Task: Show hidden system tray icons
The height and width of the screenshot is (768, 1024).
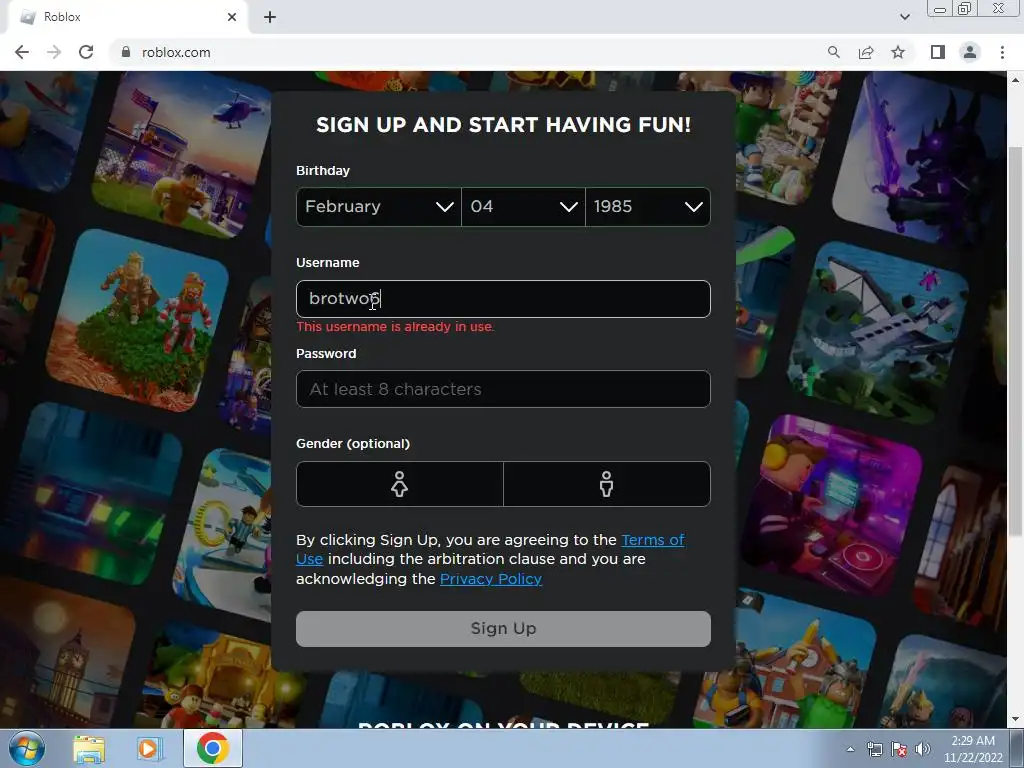Action: 850,749
